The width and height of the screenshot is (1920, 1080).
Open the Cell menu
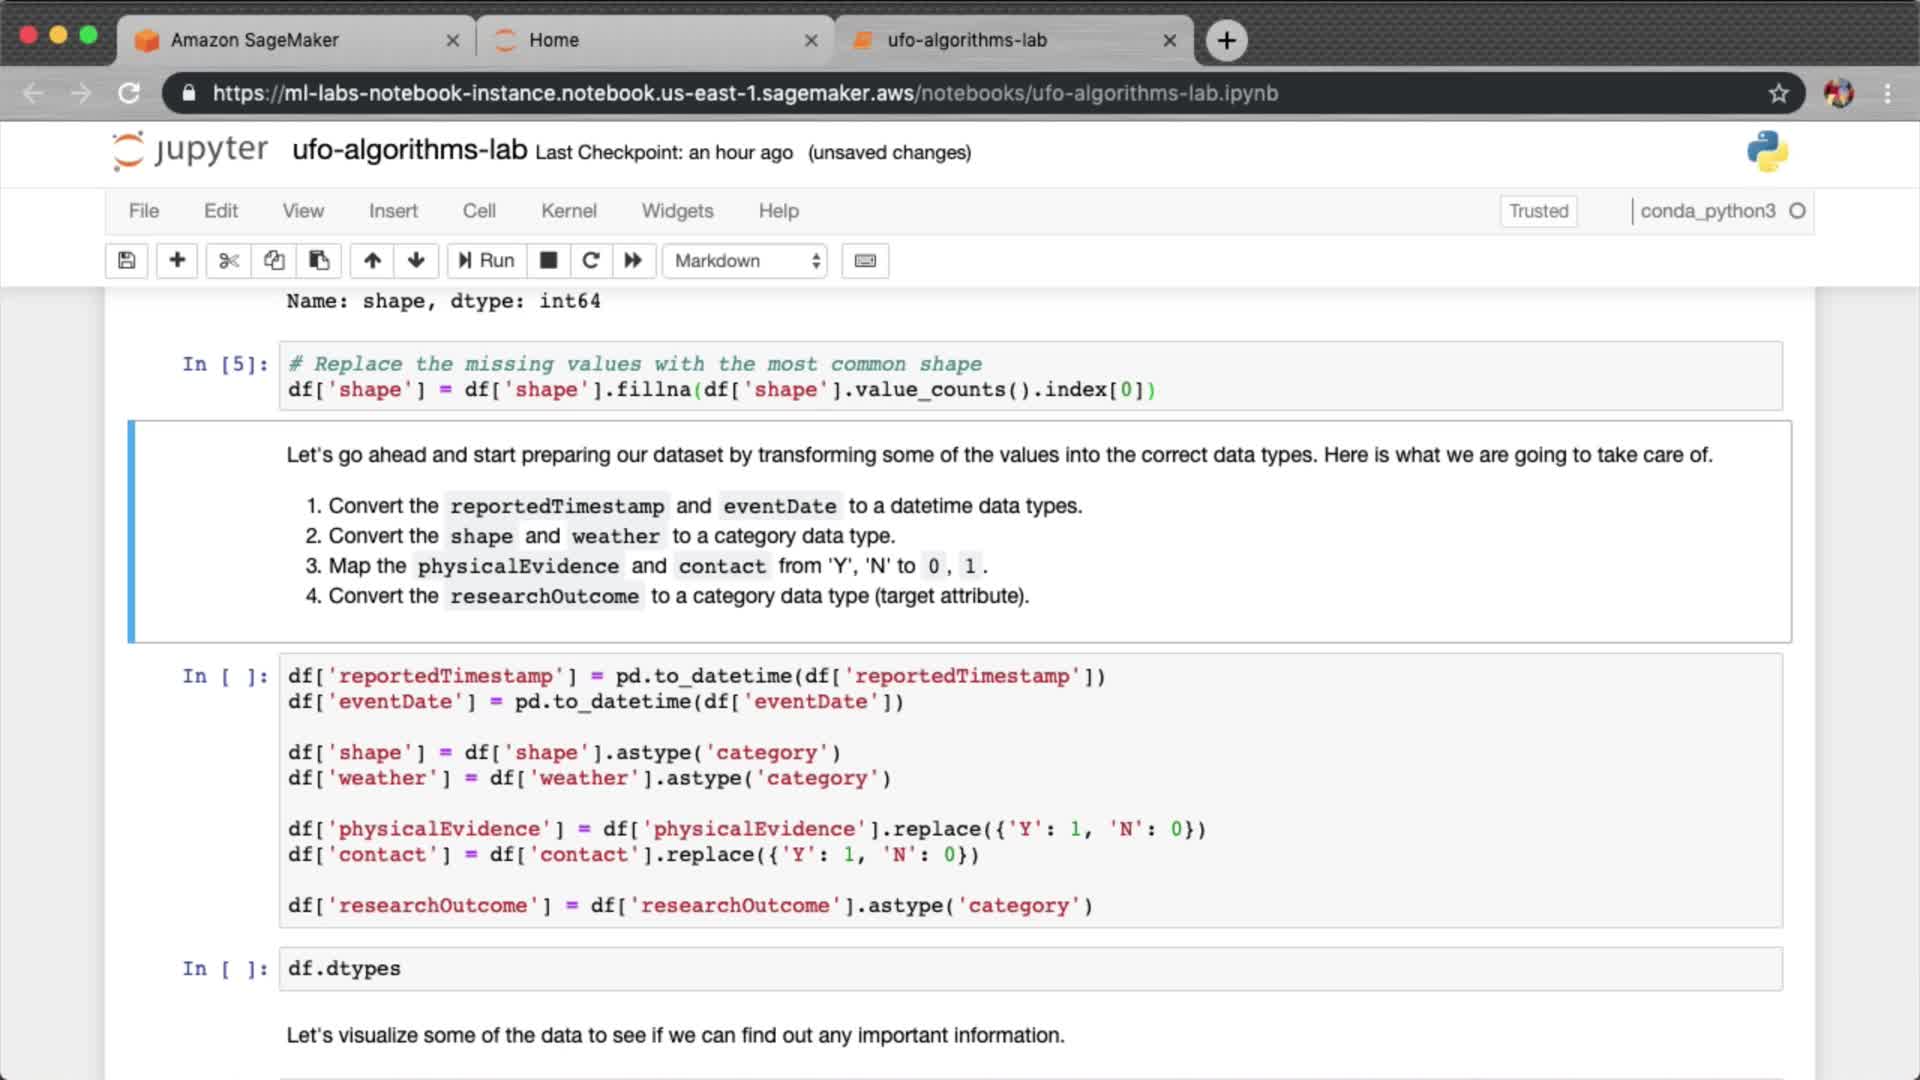click(x=478, y=211)
